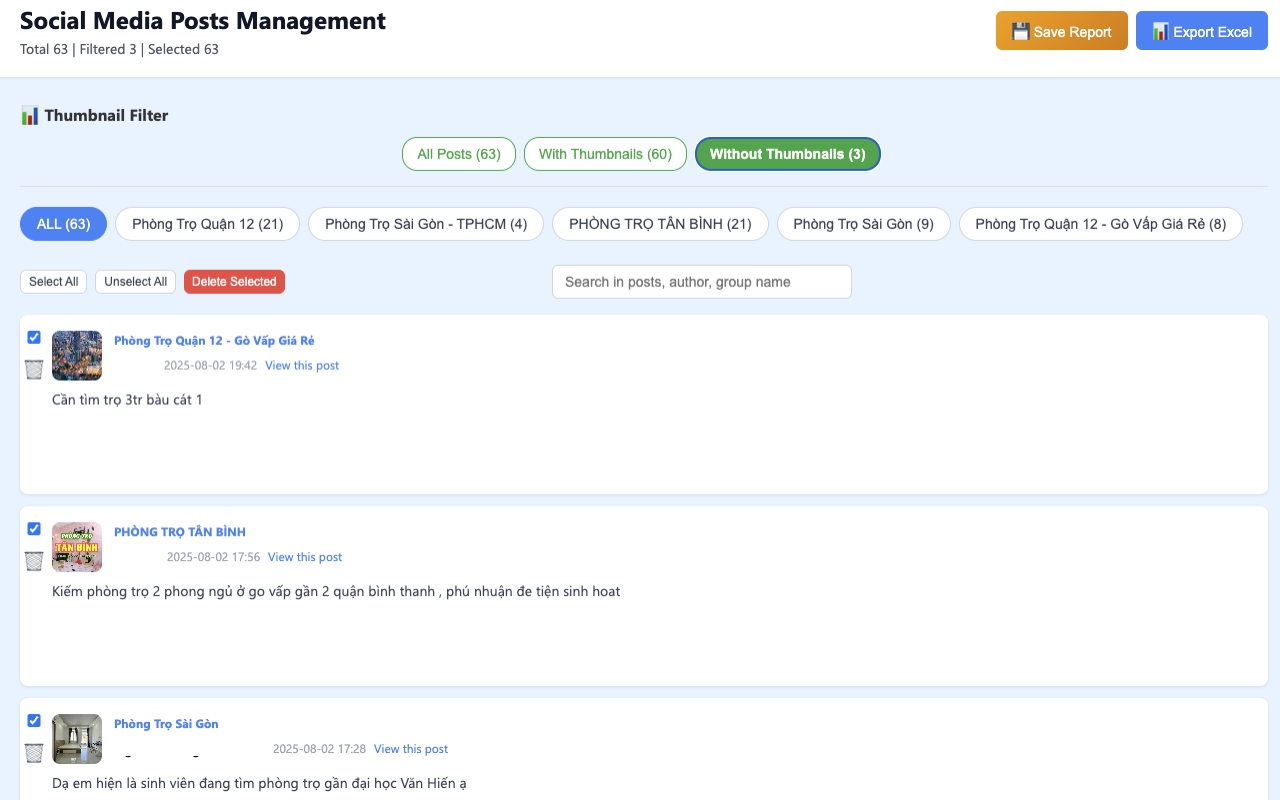Click the PHÒNG TRỌ TÂN BÌNH group avatar
Viewport: 1280px width, 800px height.
pos(77,547)
